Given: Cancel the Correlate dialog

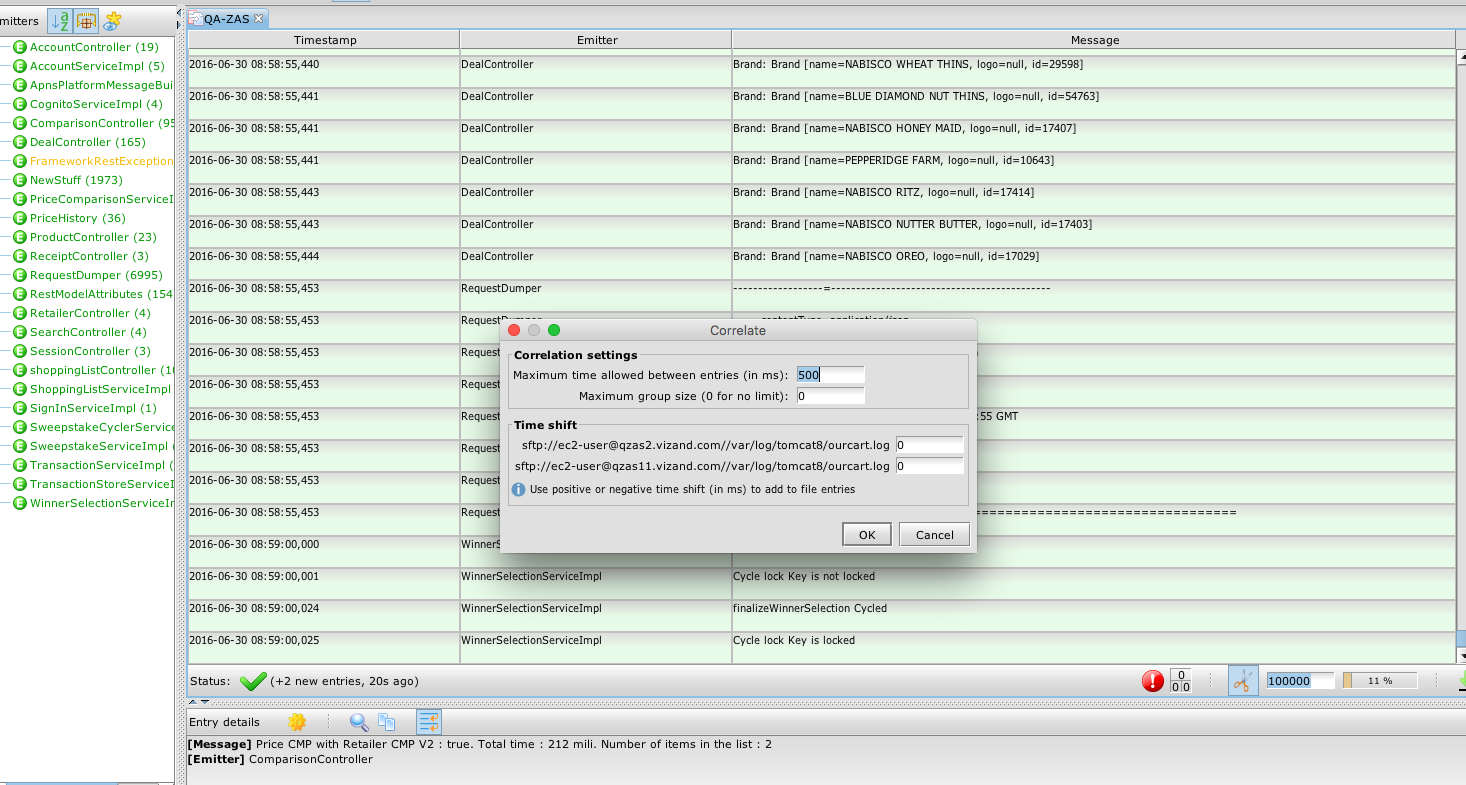Looking at the screenshot, I should coord(934,535).
